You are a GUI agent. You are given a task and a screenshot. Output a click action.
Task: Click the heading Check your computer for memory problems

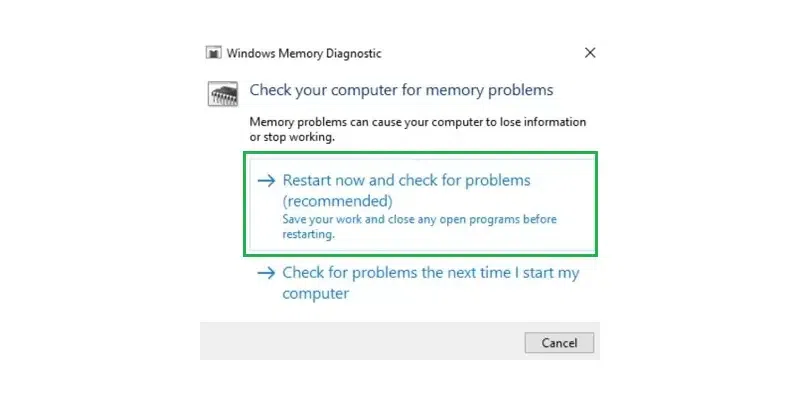click(401, 90)
